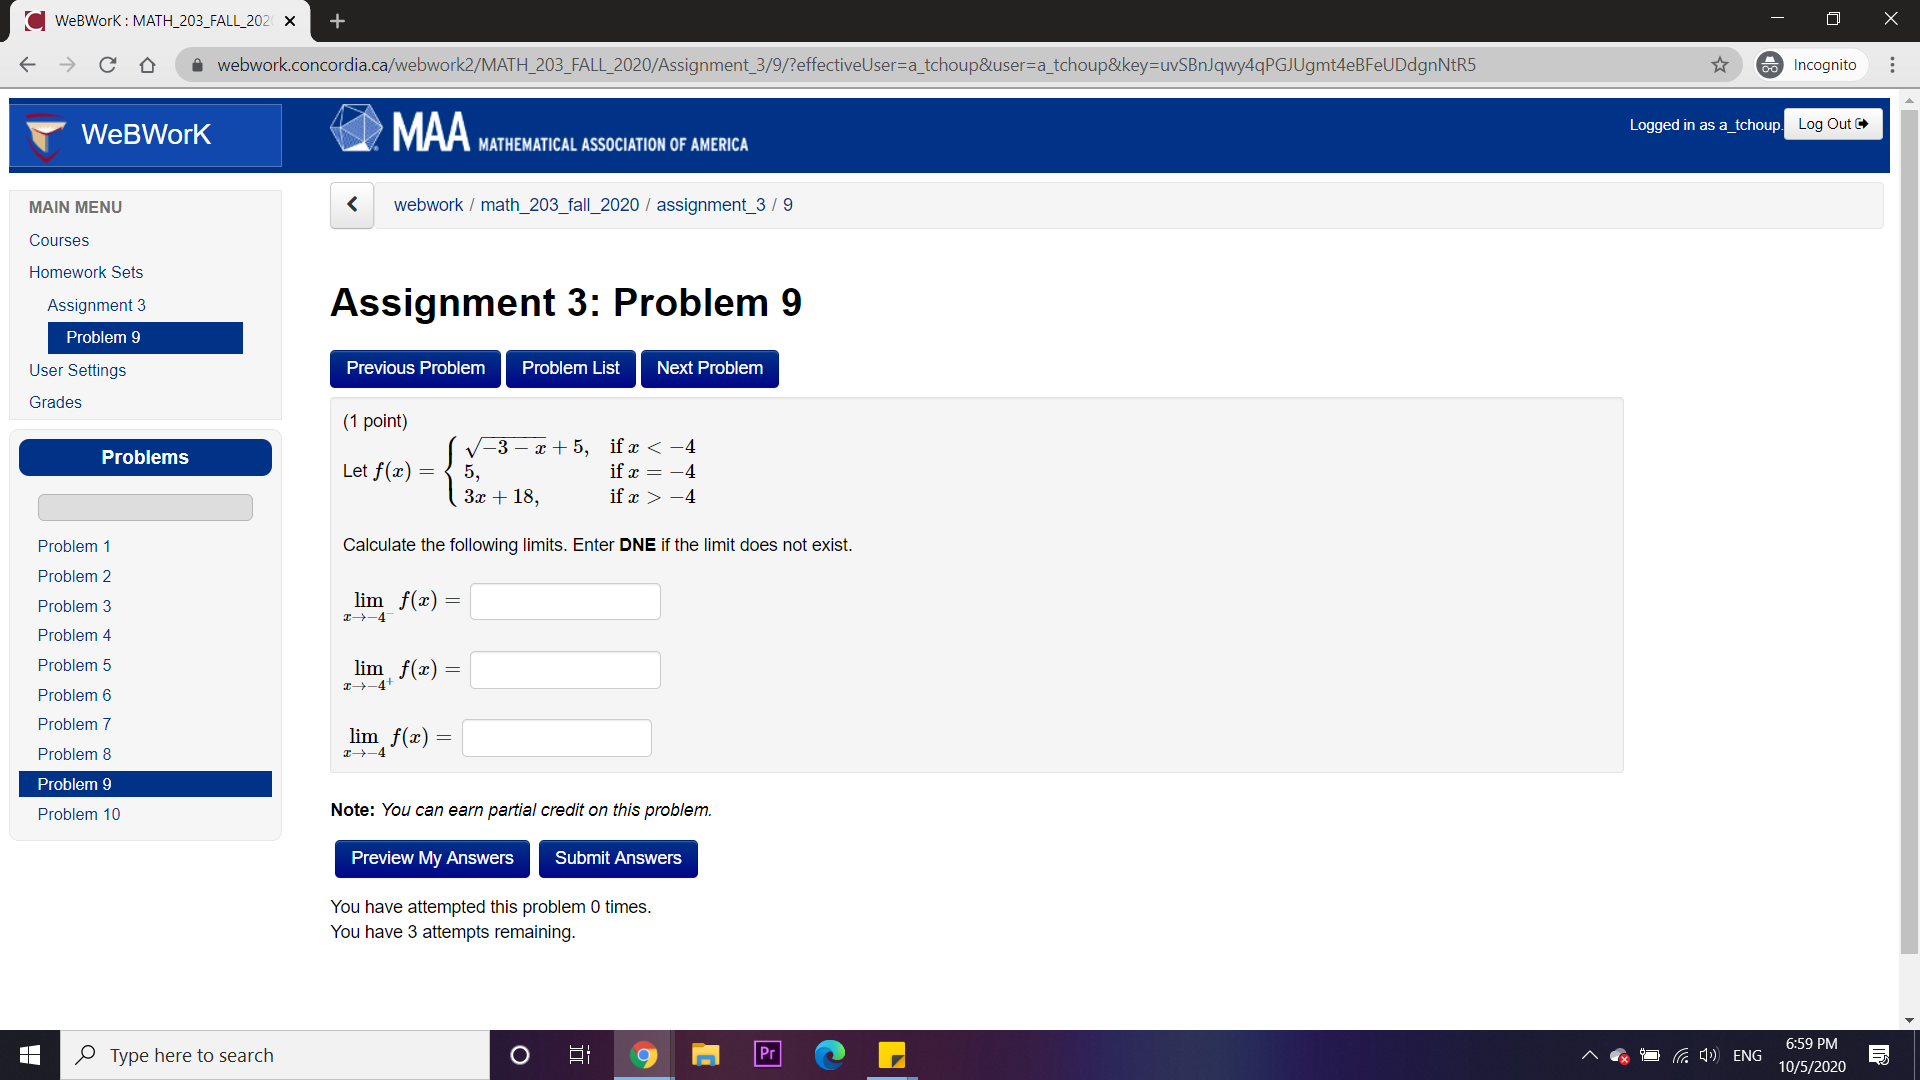Click the Log Out button
This screenshot has height=1080, width=1920.
[1833, 124]
